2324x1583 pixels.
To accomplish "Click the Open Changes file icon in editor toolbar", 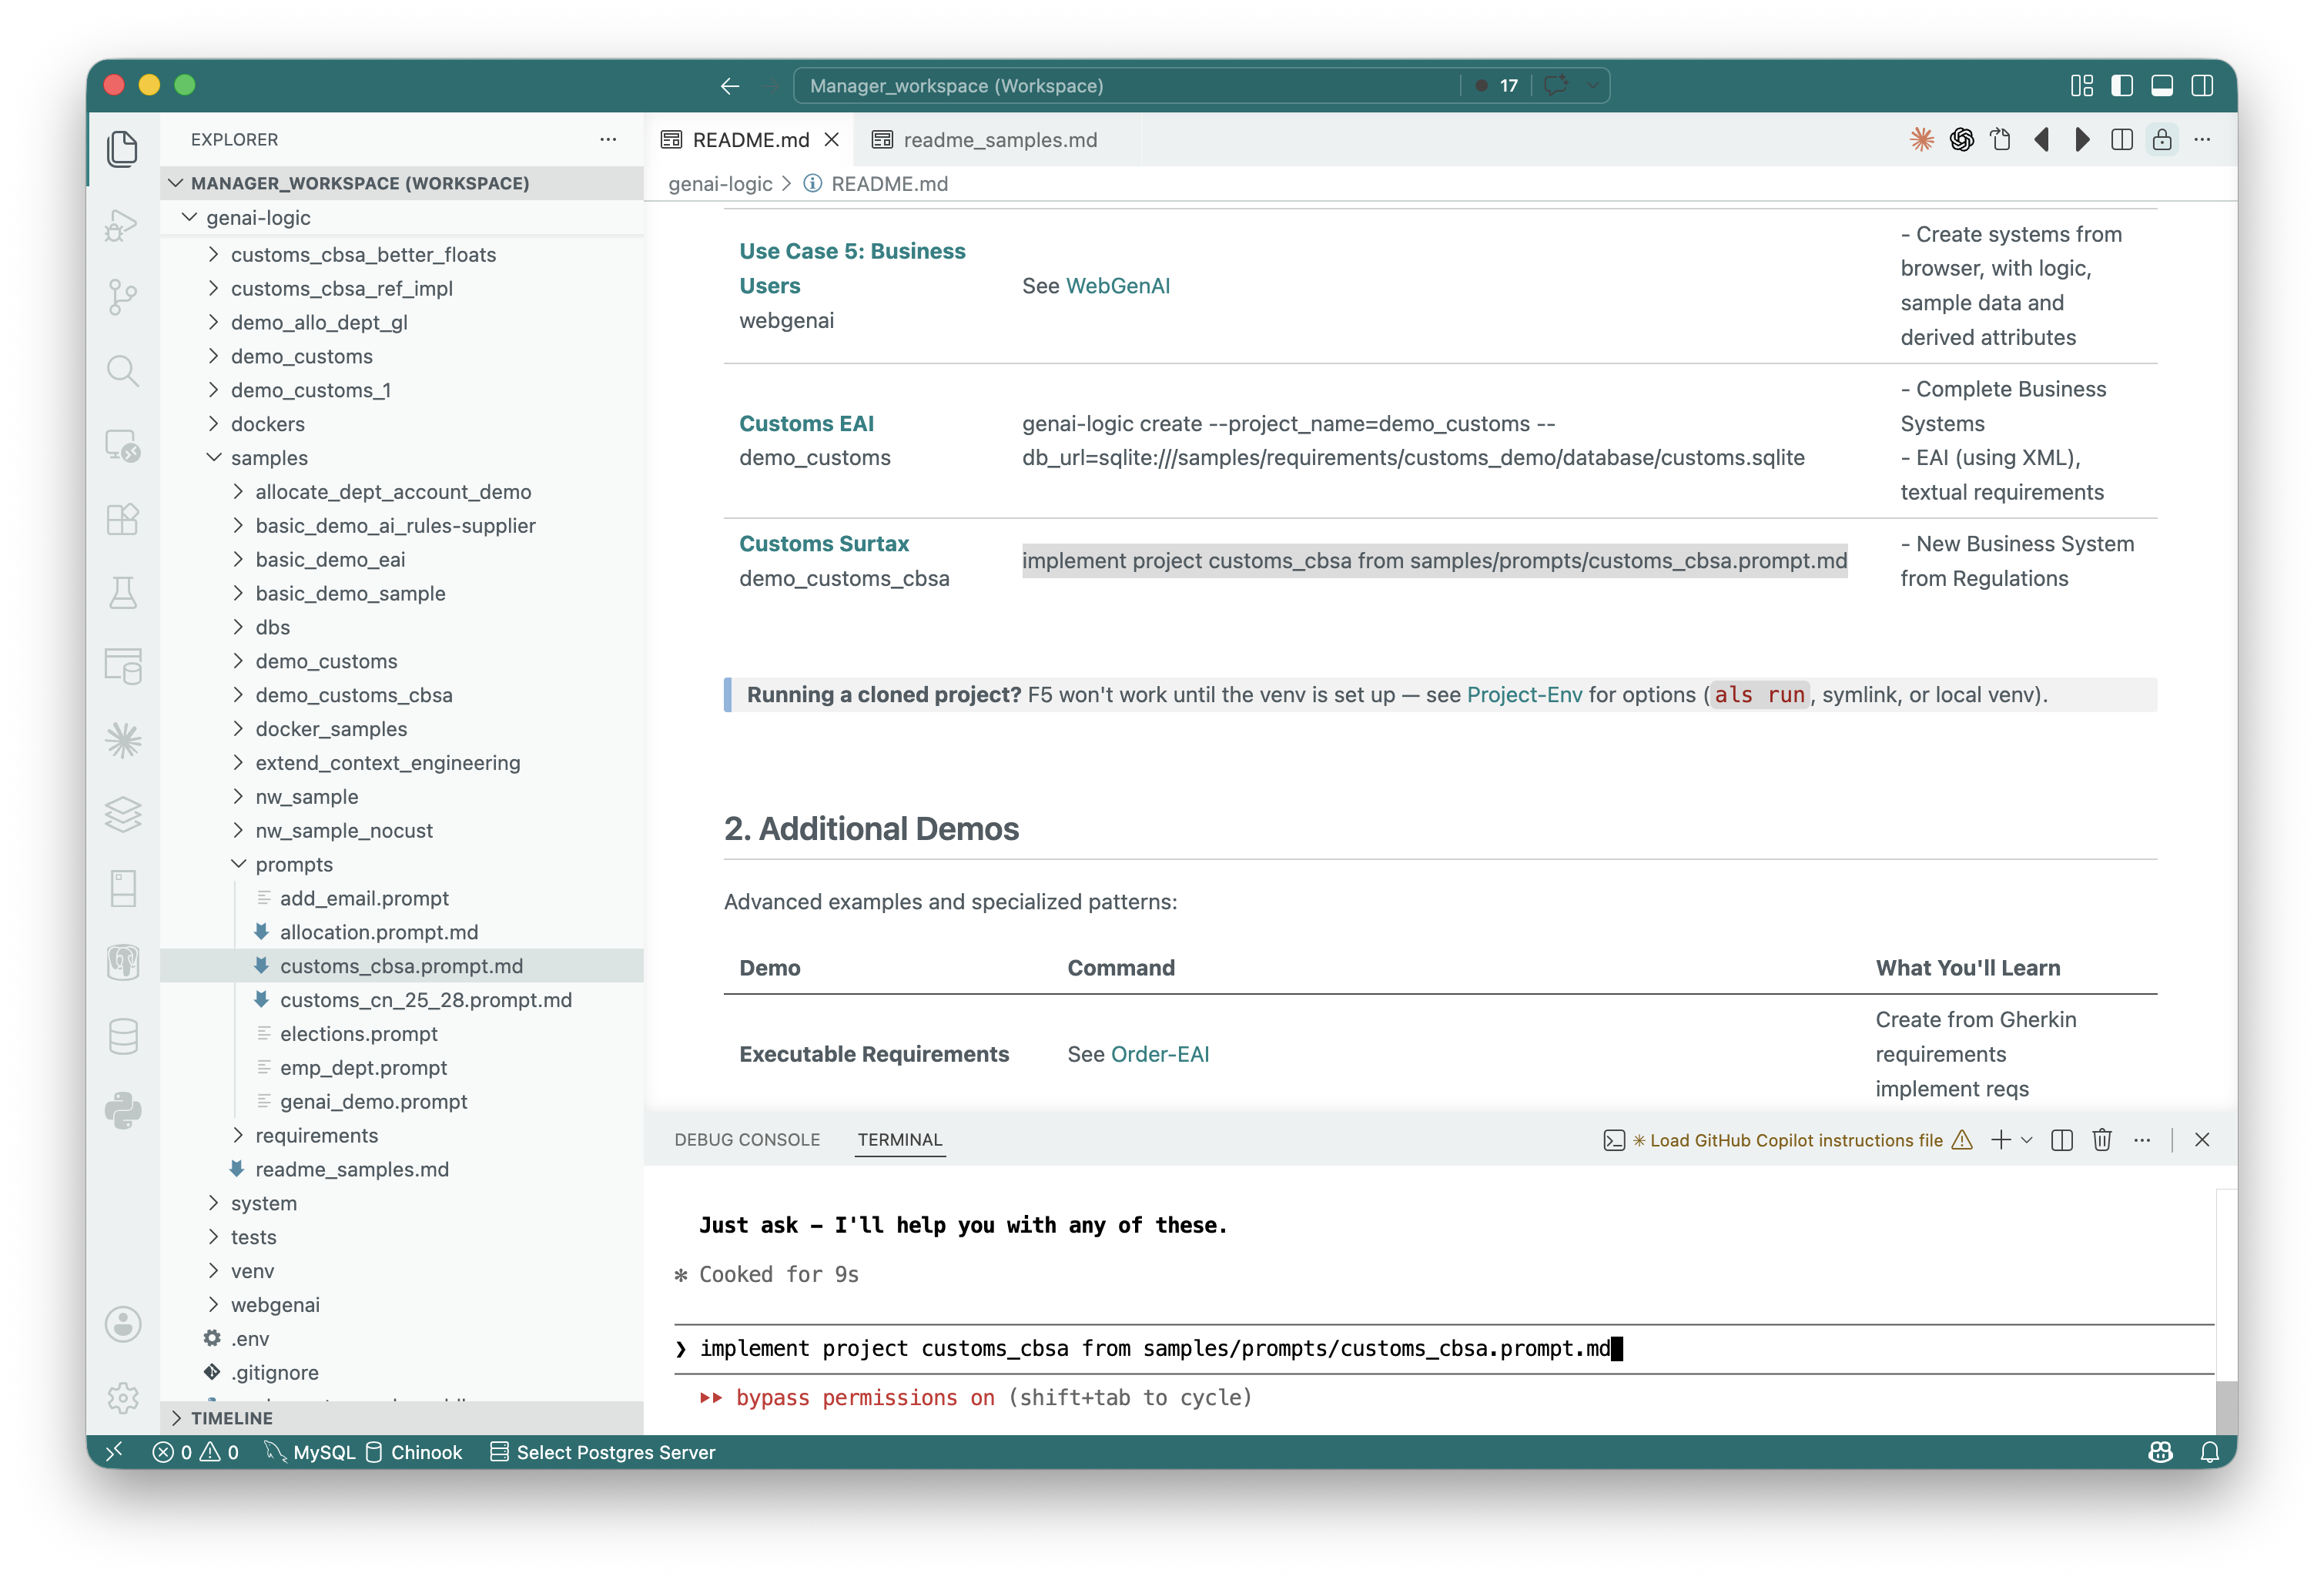I will (x=2001, y=140).
